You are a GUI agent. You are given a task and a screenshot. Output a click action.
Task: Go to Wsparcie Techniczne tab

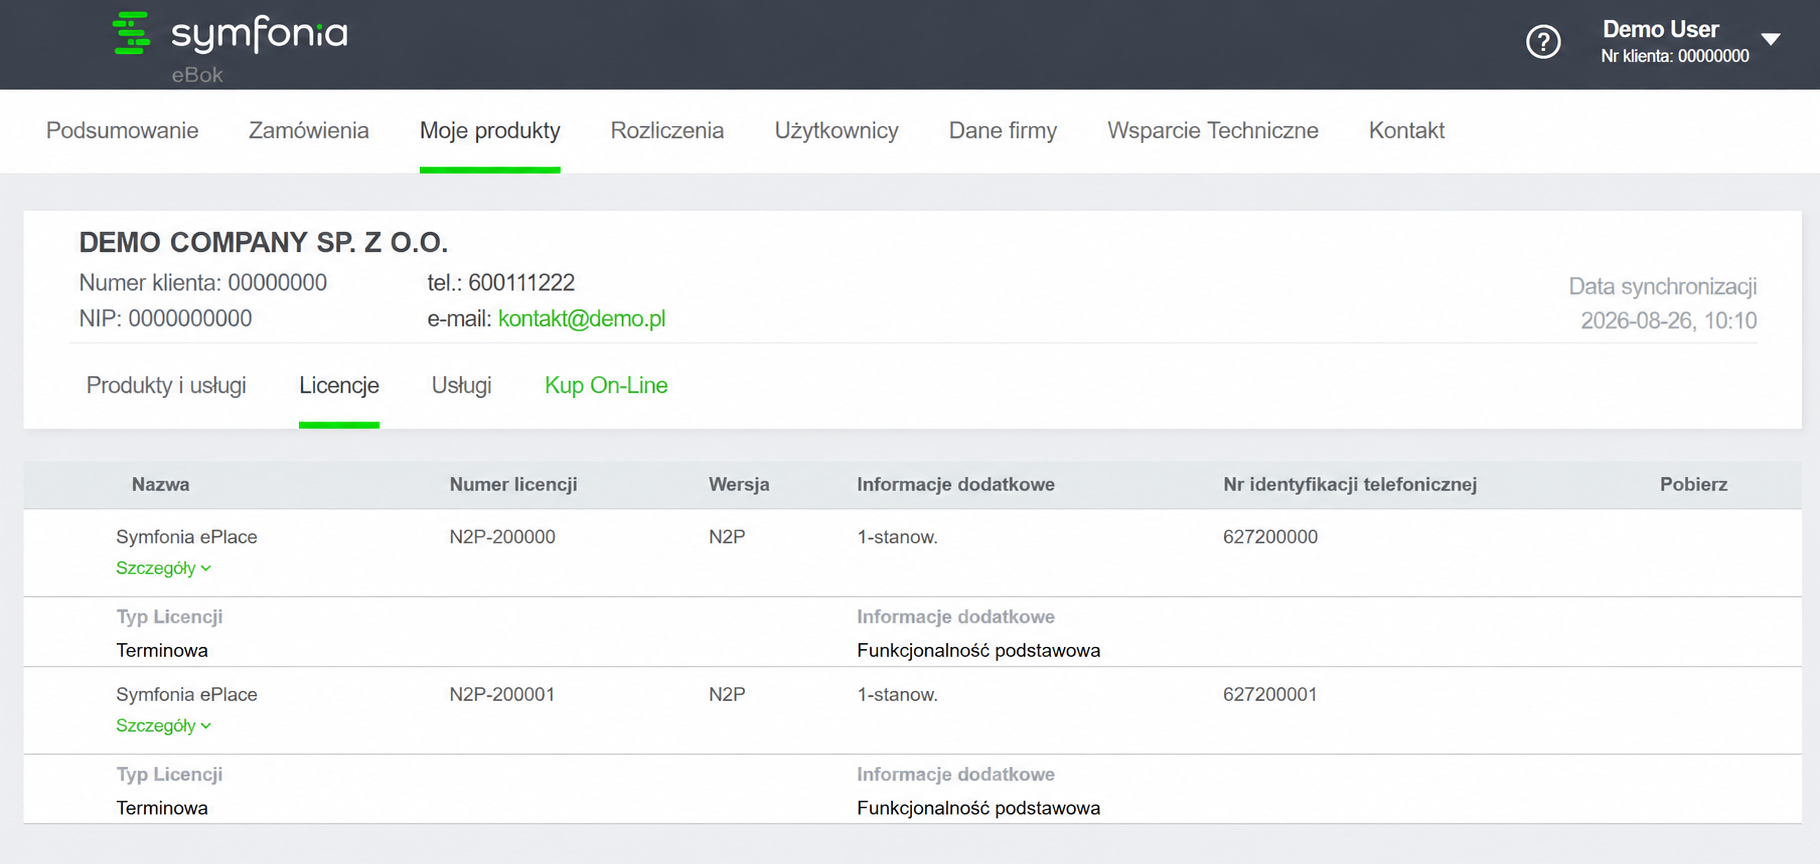point(1213,131)
